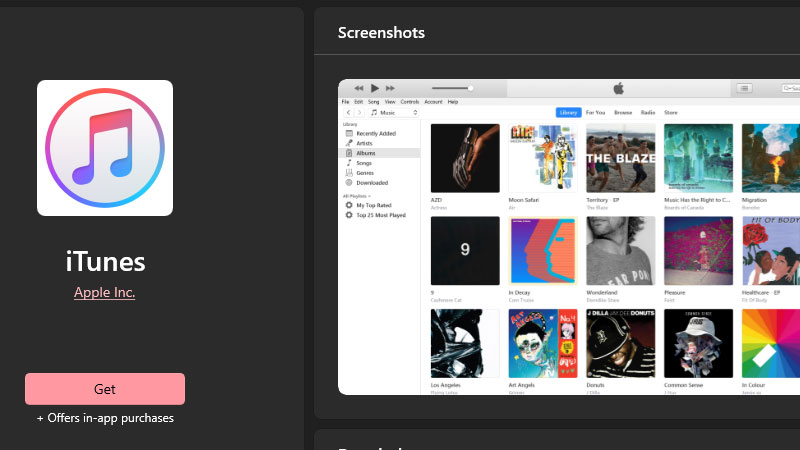Click the iTunes app logo icon
The width and height of the screenshot is (800, 450).
click(105, 147)
